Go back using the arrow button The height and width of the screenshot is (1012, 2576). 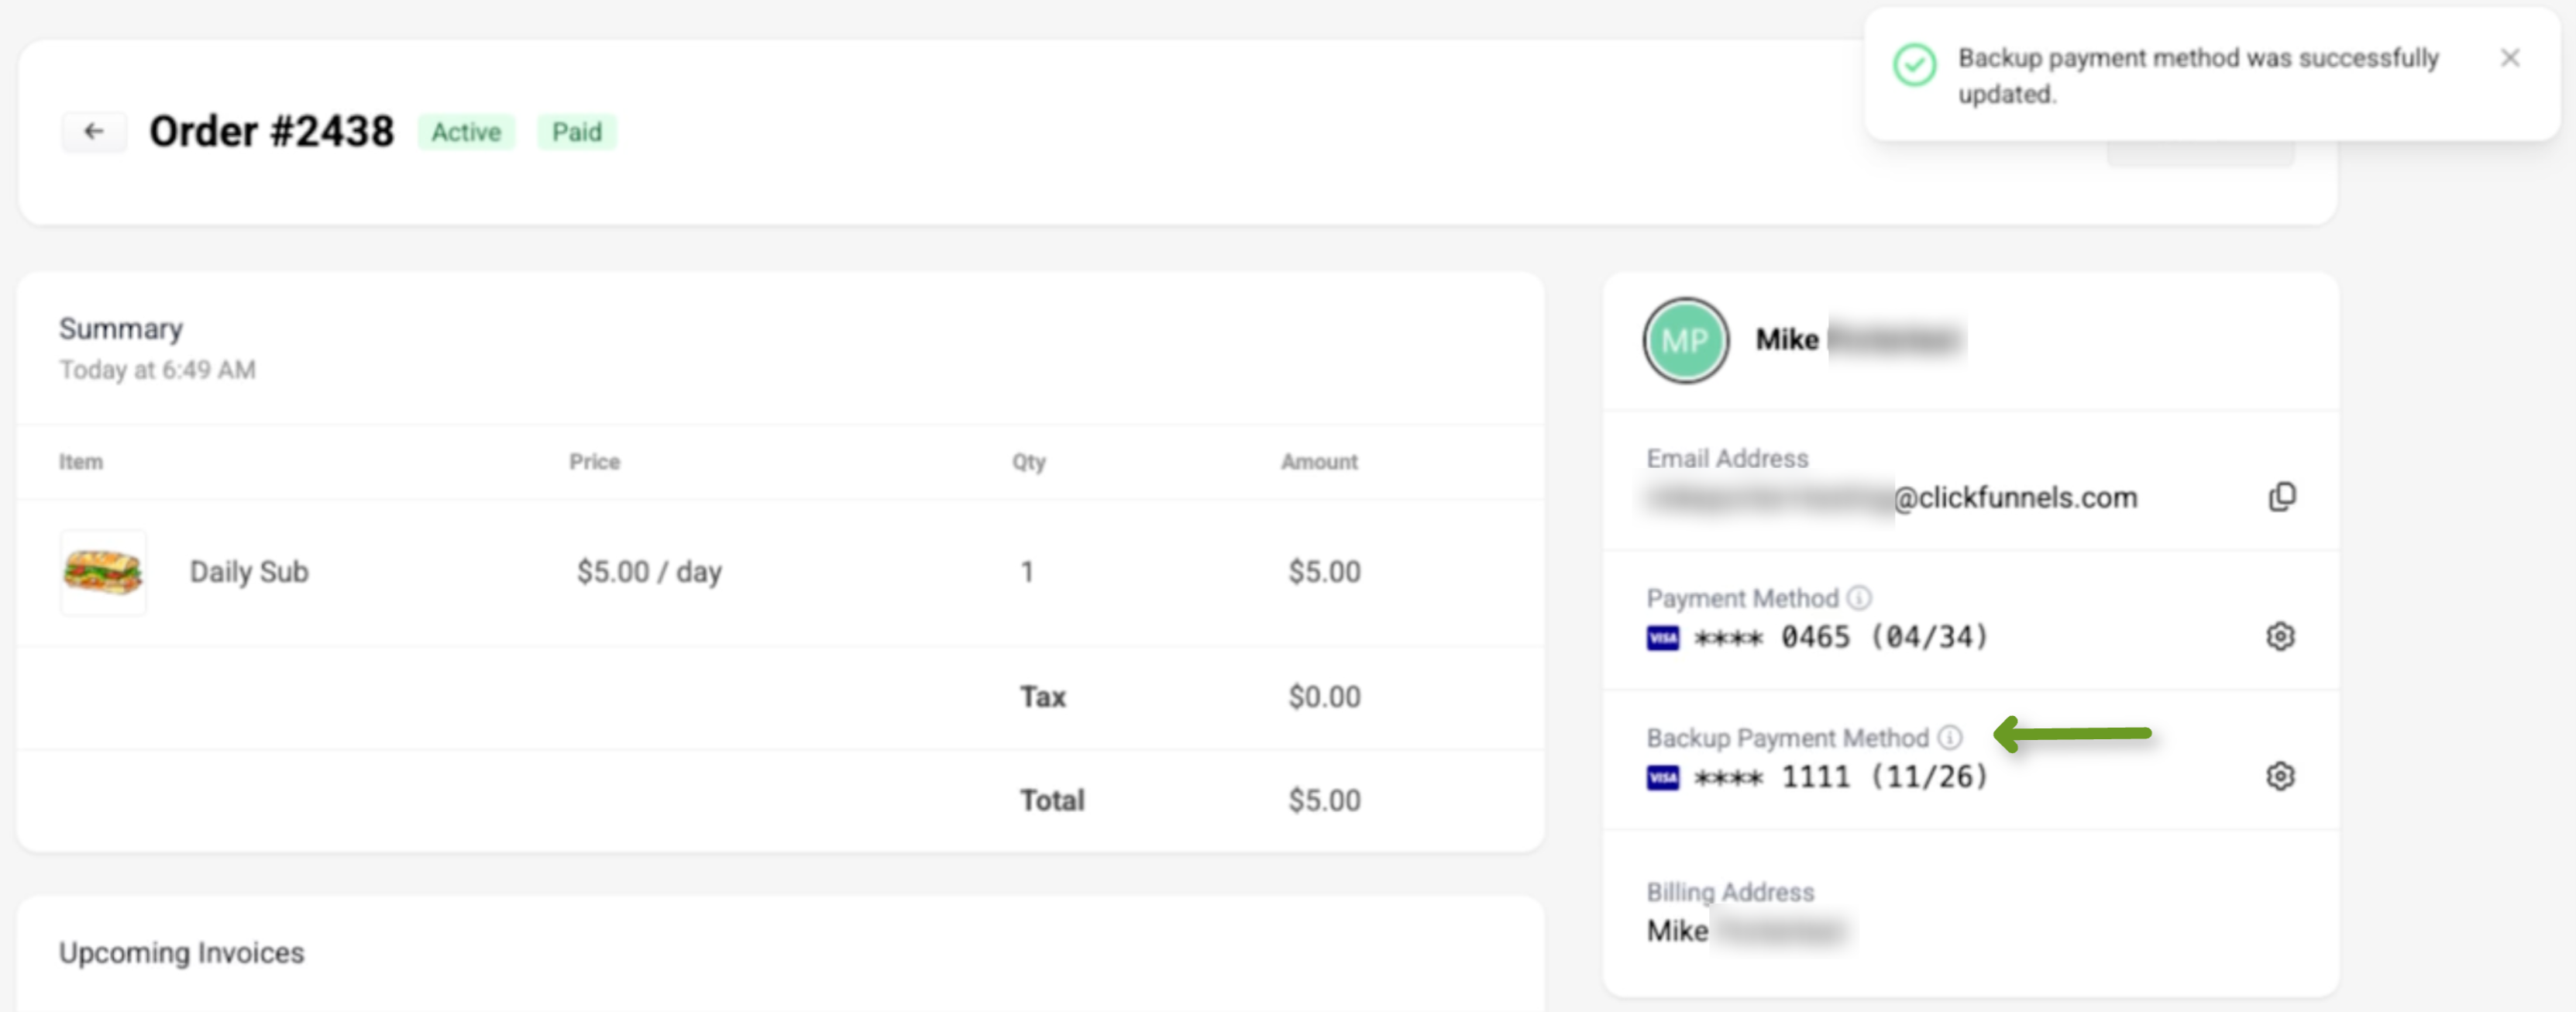(x=94, y=131)
